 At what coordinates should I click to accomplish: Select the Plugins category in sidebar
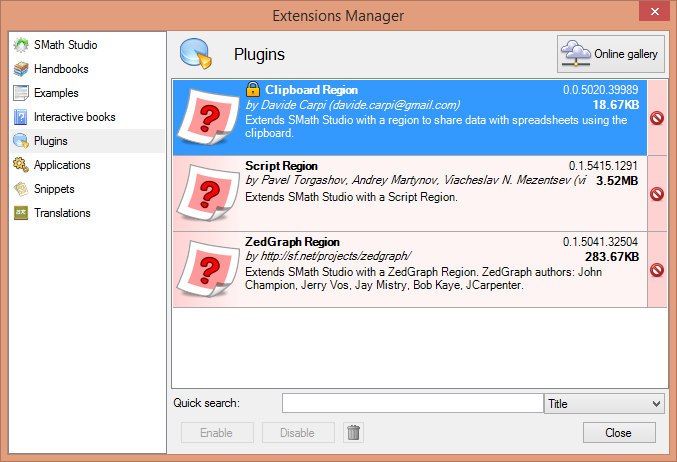(50, 141)
